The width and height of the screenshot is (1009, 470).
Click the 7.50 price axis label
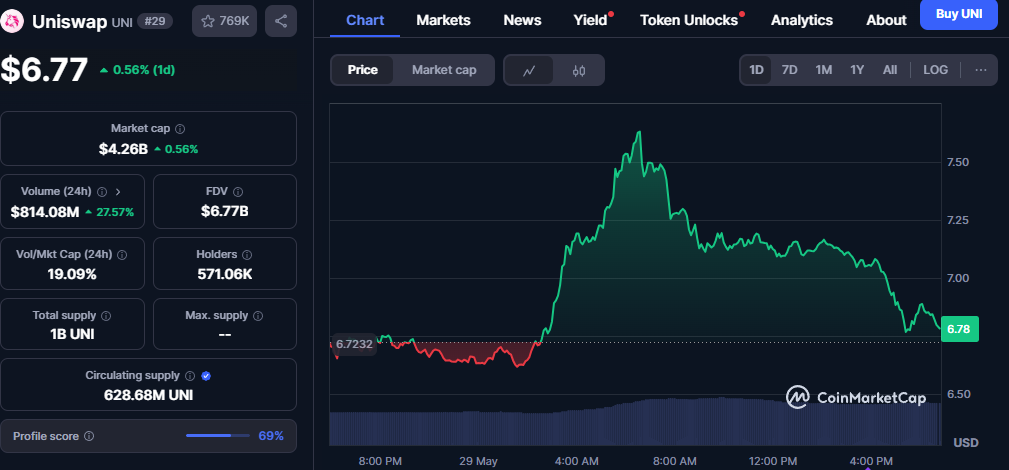coord(960,162)
